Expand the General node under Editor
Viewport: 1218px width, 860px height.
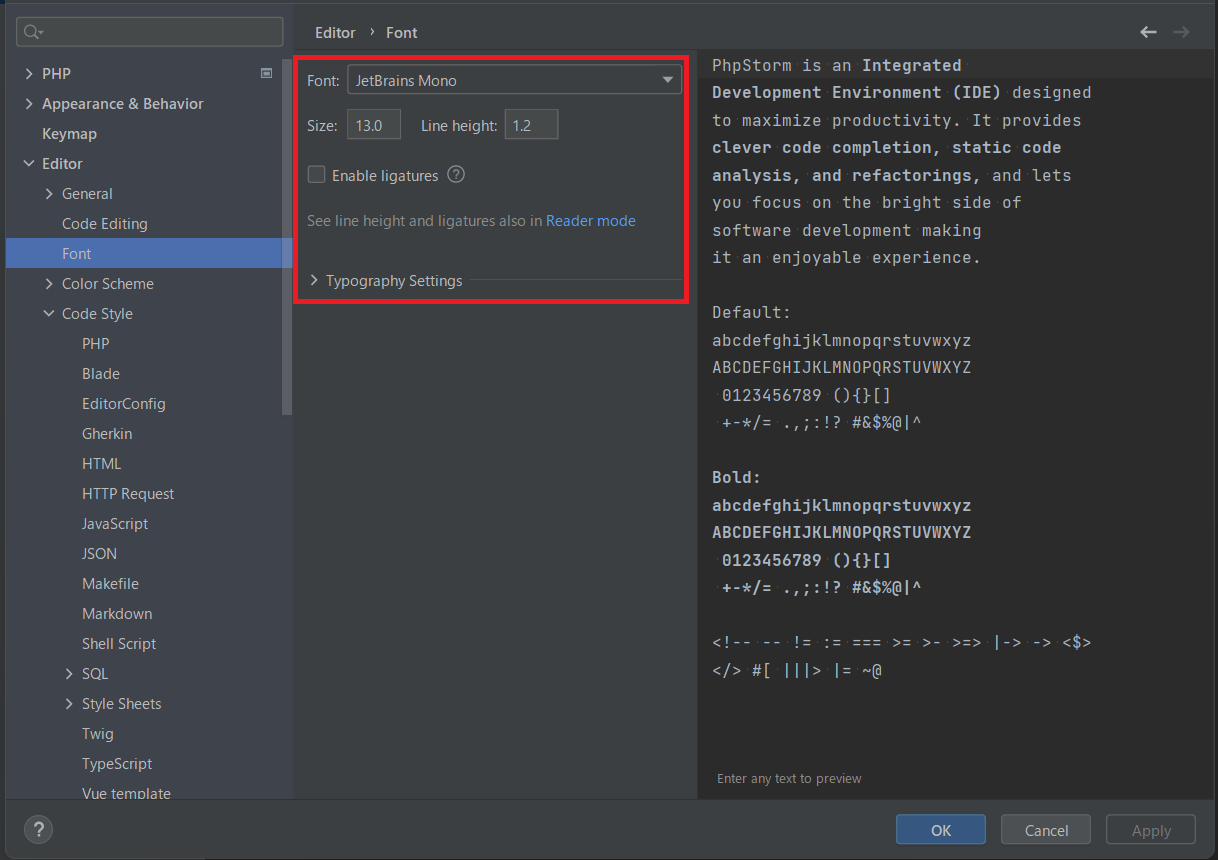click(x=49, y=194)
